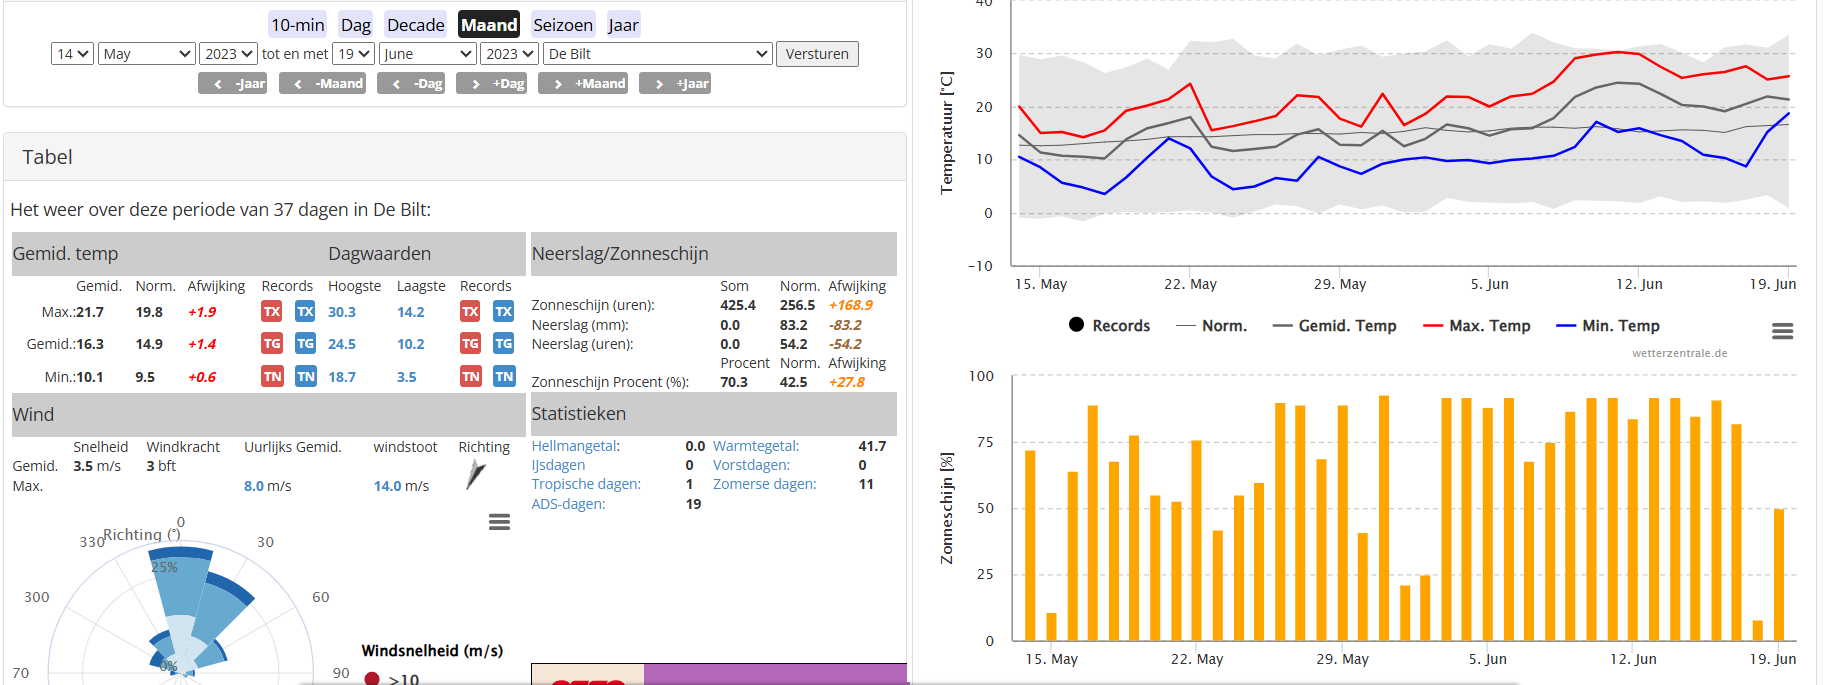Open the Tropische dagen link
Screen dimensions: 1823x685
coord(586,484)
